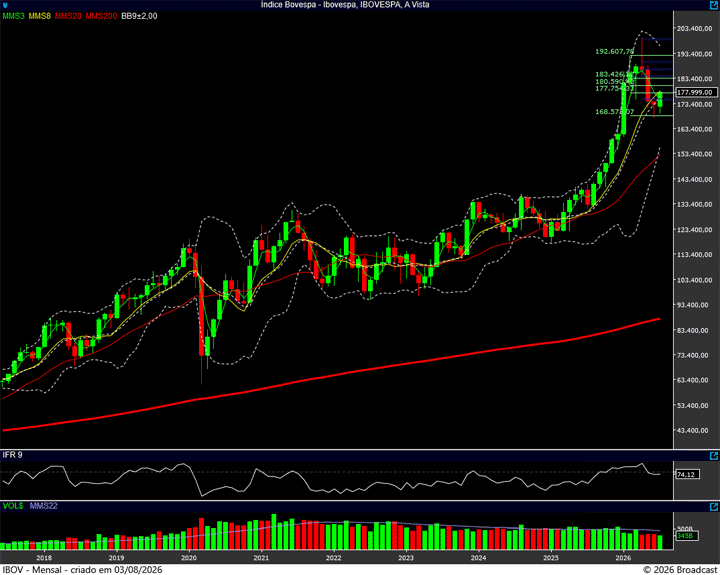The width and height of the screenshot is (720, 575).
Task: Open the chart menu arrow icon at top-left
Action: (x=5, y=5)
